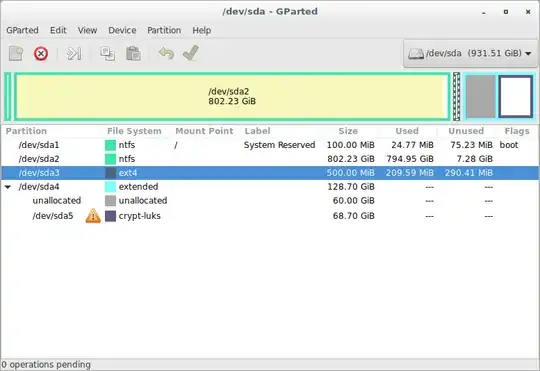The image size is (540, 371).
Task: Sort by the Size column header
Action: (348, 131)
